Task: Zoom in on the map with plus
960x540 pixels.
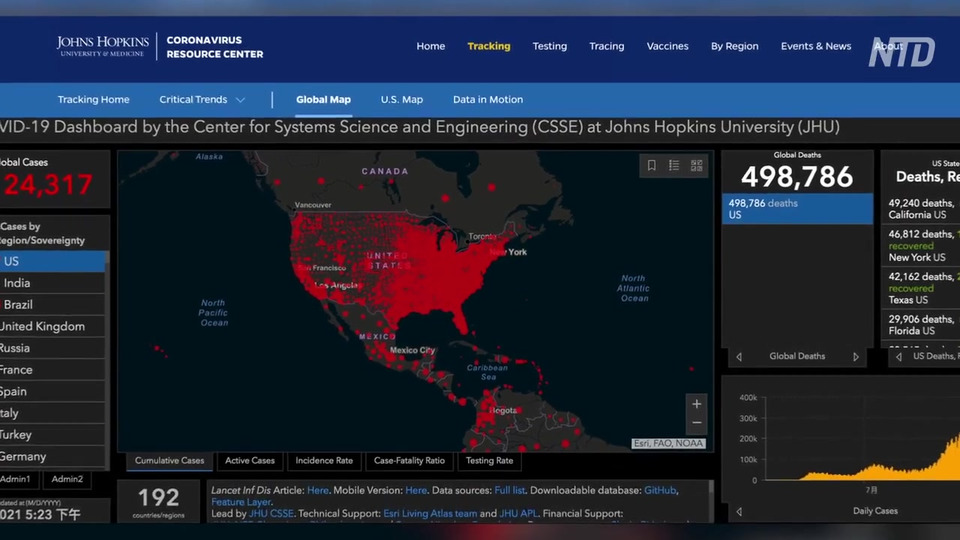Action: click(697, 404)
